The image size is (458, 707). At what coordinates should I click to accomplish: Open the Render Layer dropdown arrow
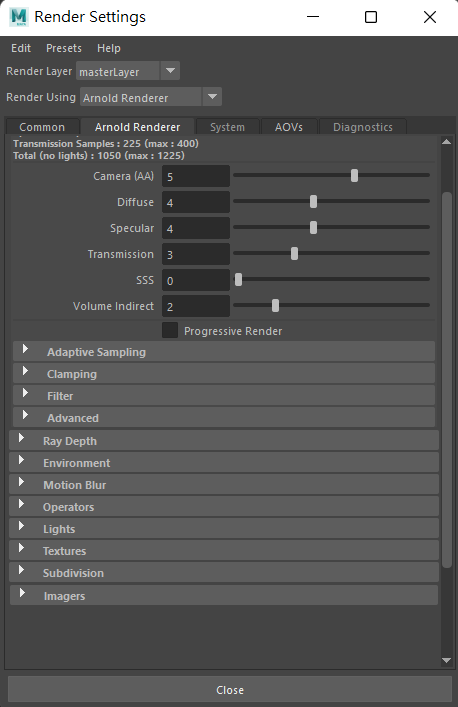coord(170,71)
